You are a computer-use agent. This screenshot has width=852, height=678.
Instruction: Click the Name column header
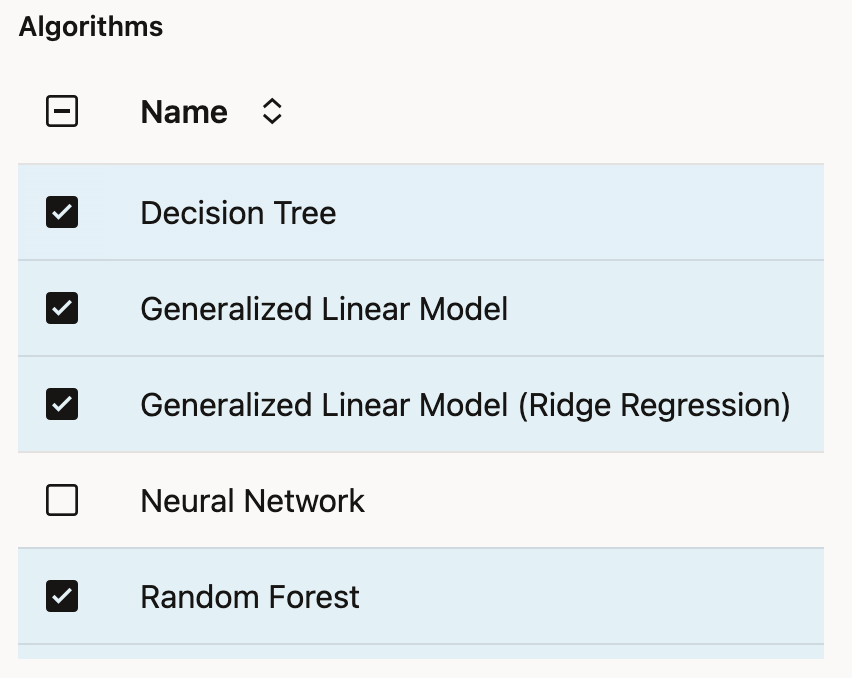click(183, 111)
